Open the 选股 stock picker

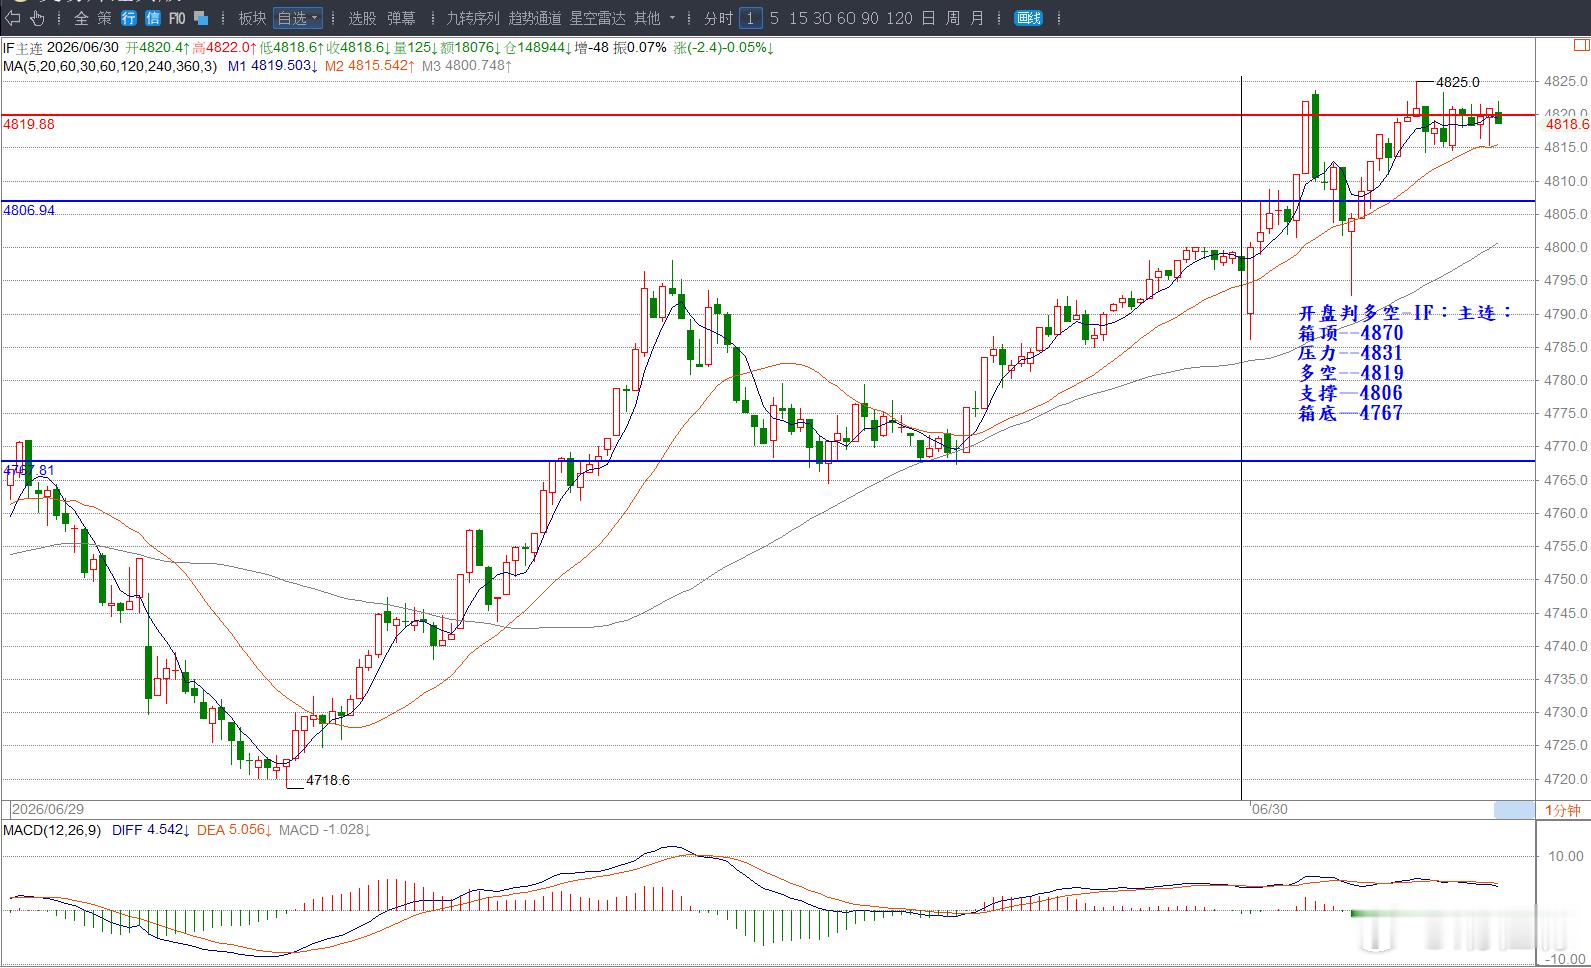(362, 18)
